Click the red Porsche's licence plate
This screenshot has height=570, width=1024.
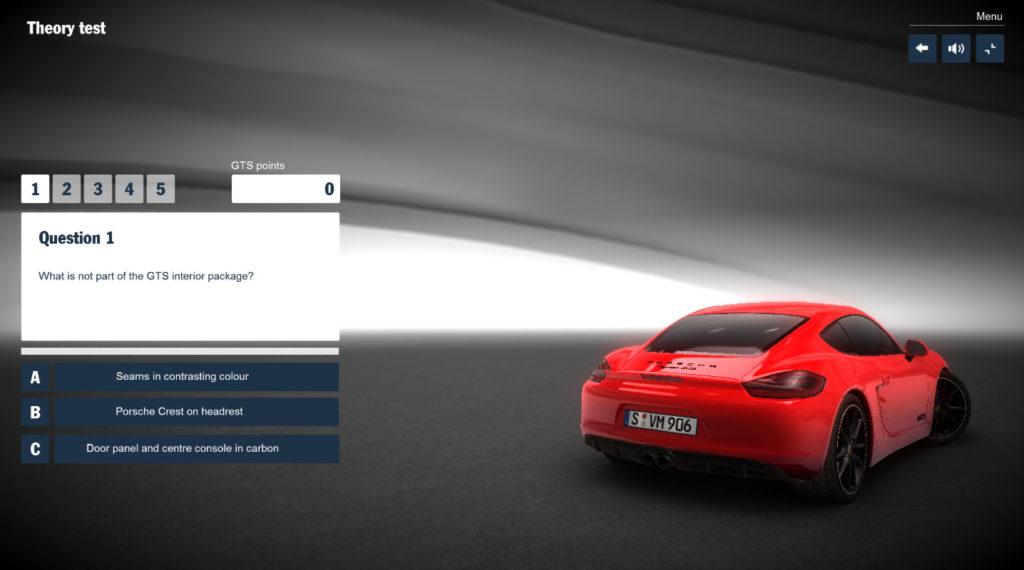click(x=660, y=422)
